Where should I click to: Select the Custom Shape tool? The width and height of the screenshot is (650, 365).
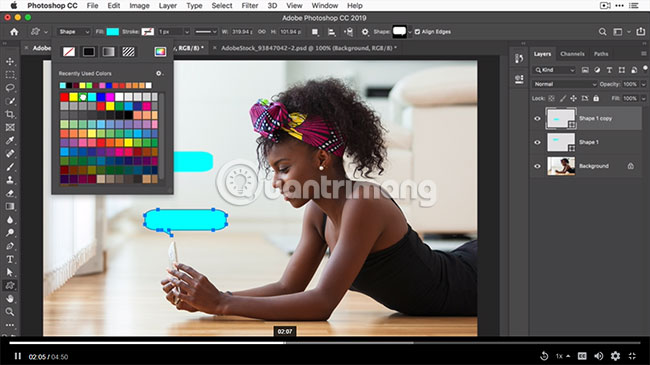tap(10, 285)
